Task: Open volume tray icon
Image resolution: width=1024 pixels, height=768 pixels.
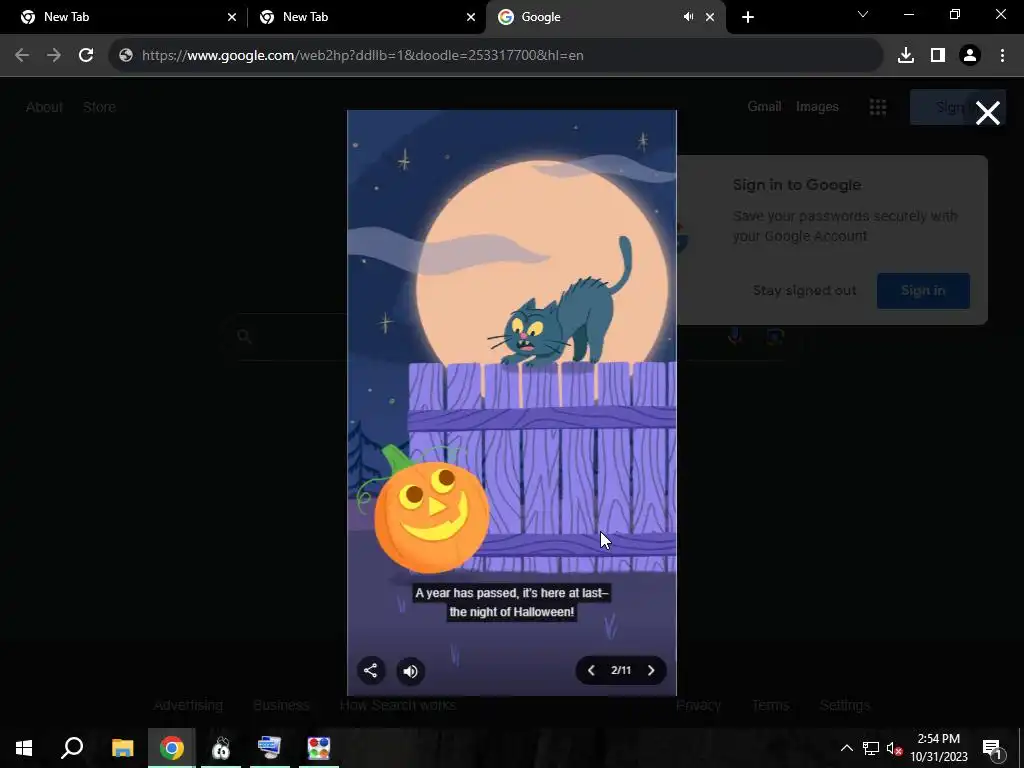Action: point(894,748)
